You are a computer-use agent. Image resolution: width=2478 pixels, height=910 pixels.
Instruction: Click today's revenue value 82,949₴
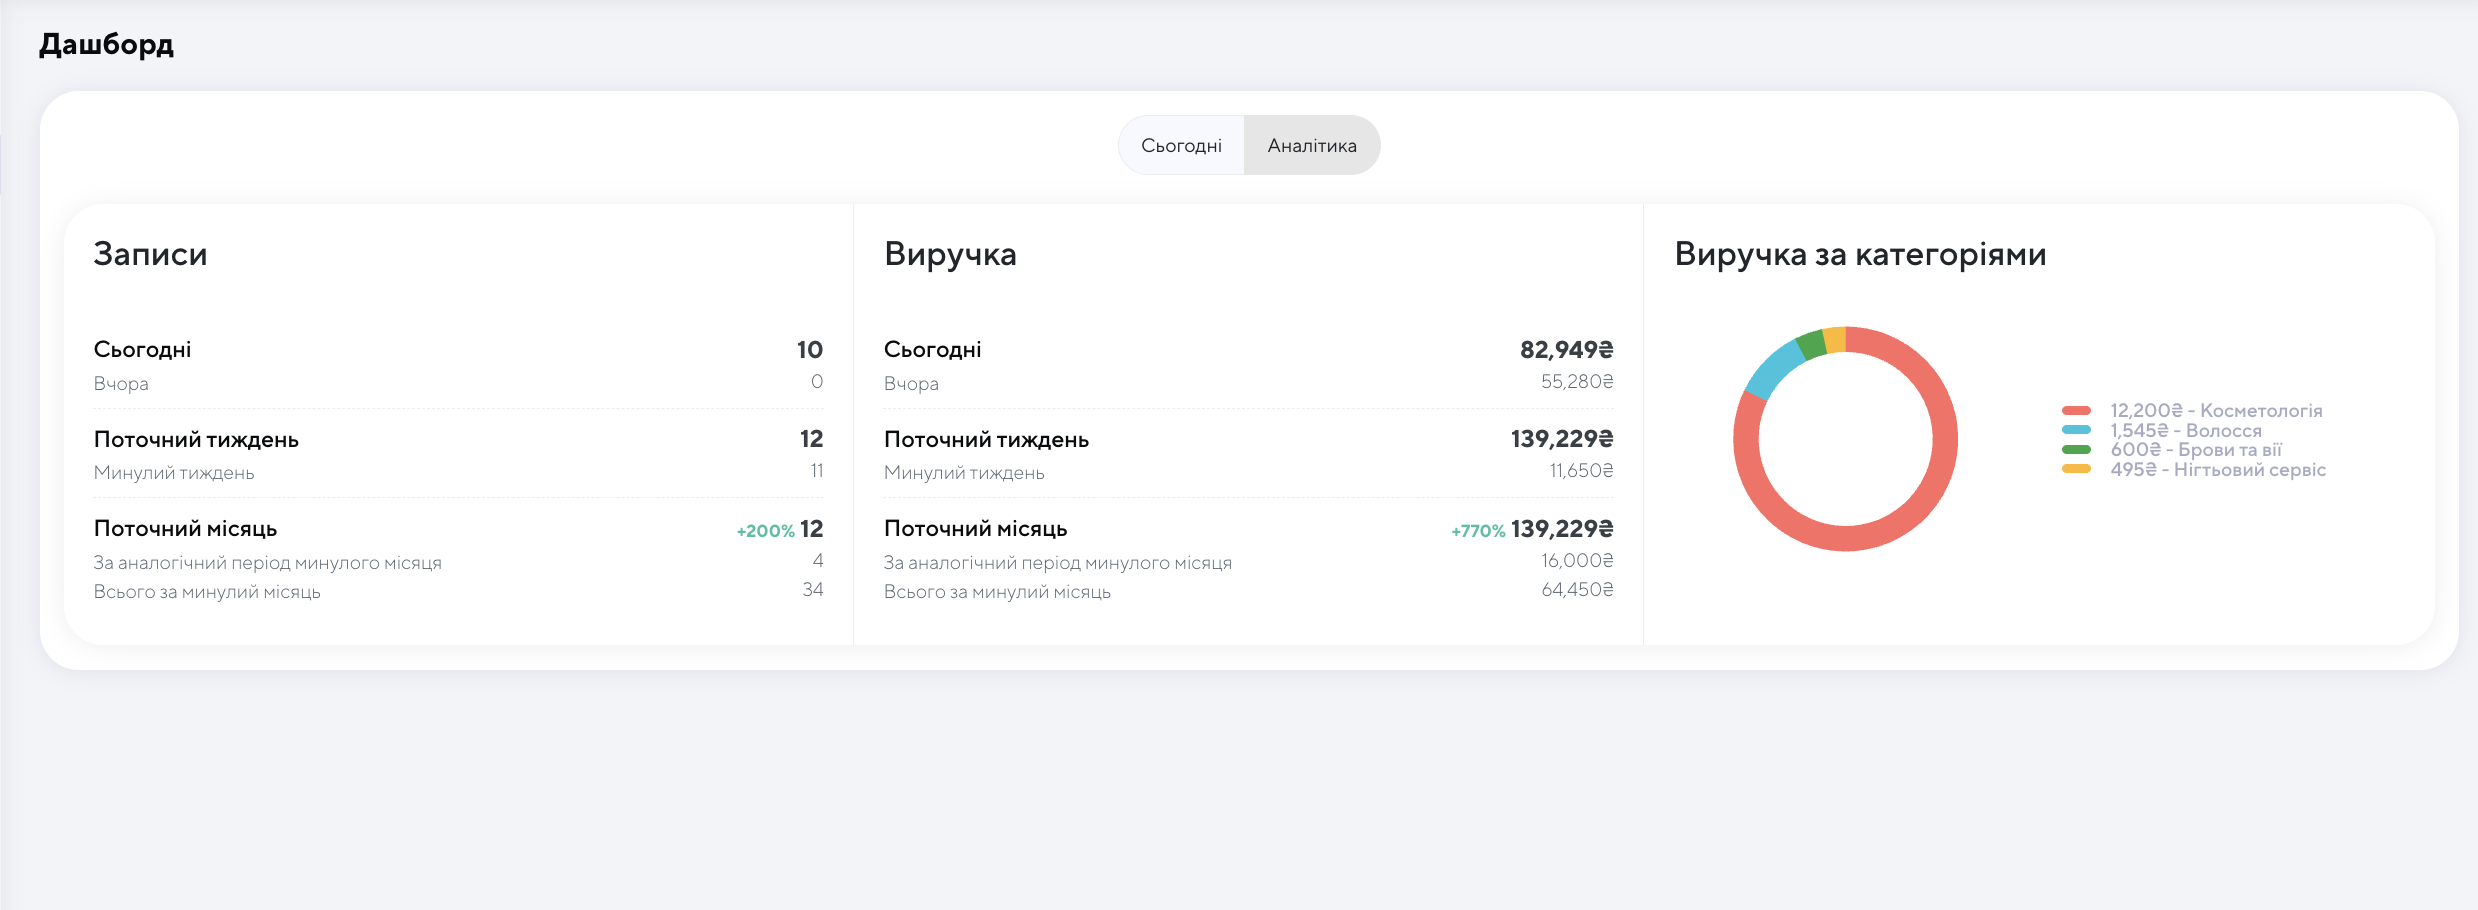[1566, 350]
